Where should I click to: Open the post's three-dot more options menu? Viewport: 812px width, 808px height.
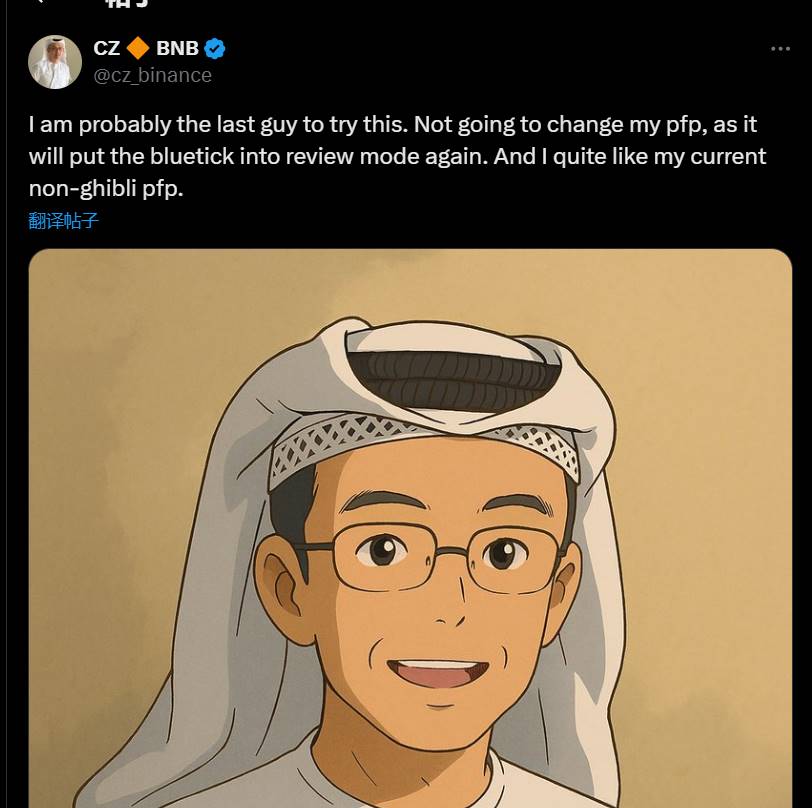[780, 49]
